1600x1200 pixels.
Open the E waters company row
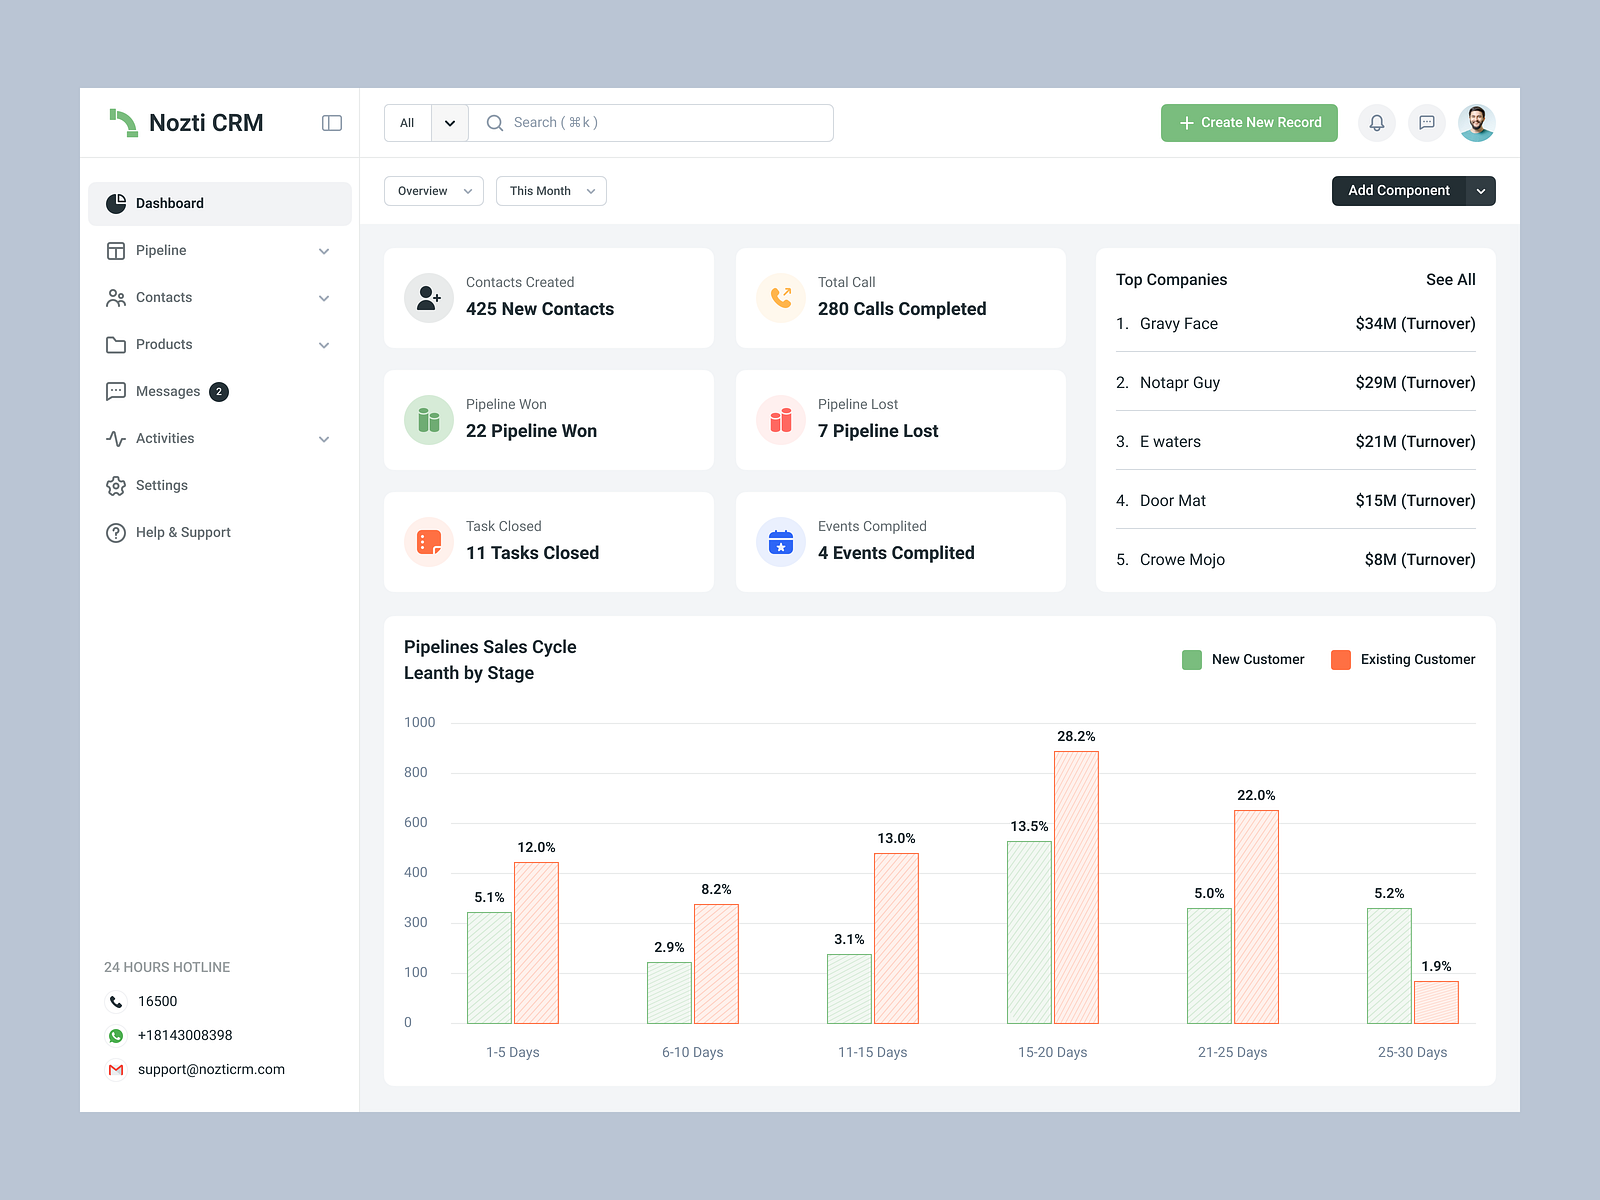[x=1296, y=442]
